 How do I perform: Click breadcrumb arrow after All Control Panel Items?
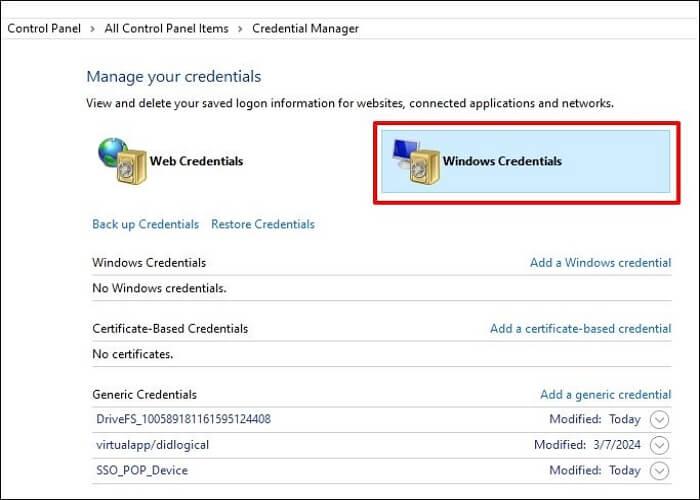coord(240,29)
